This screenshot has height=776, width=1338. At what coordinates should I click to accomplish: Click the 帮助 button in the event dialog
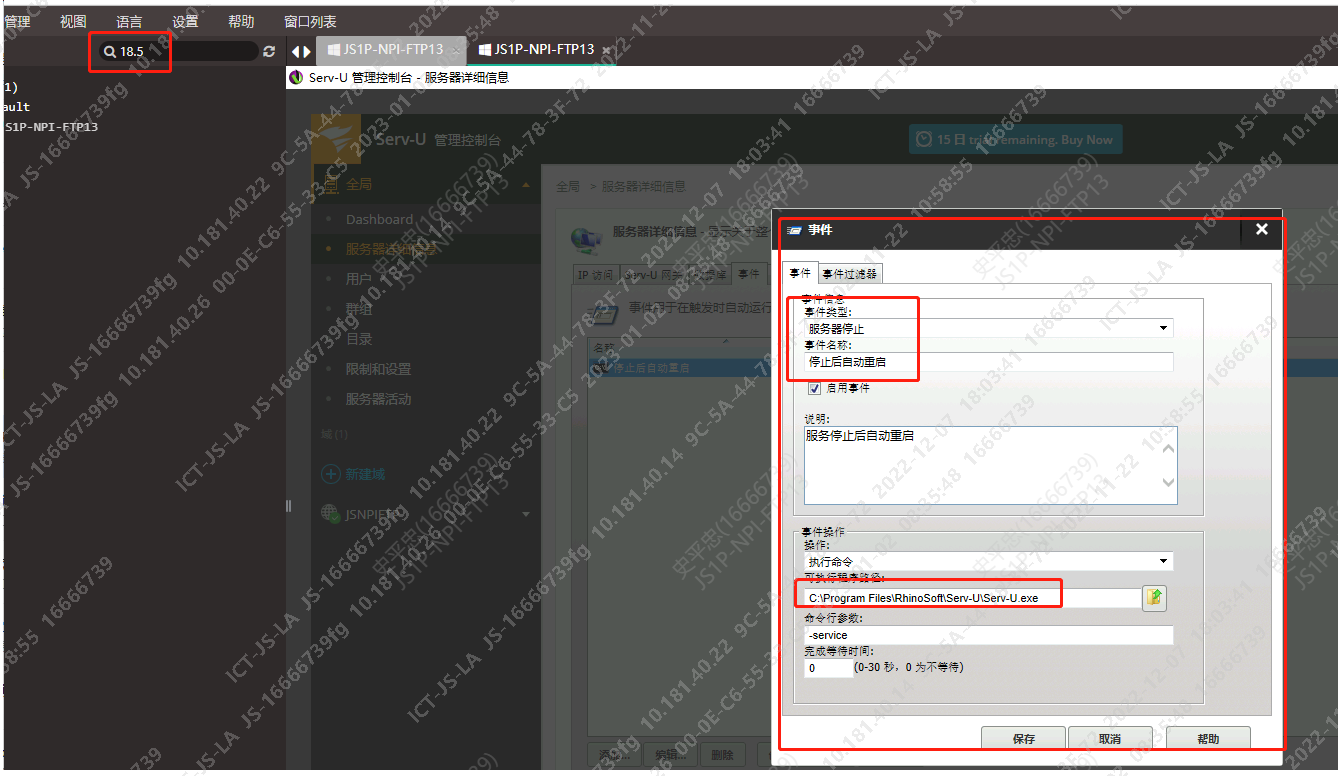1208,739
